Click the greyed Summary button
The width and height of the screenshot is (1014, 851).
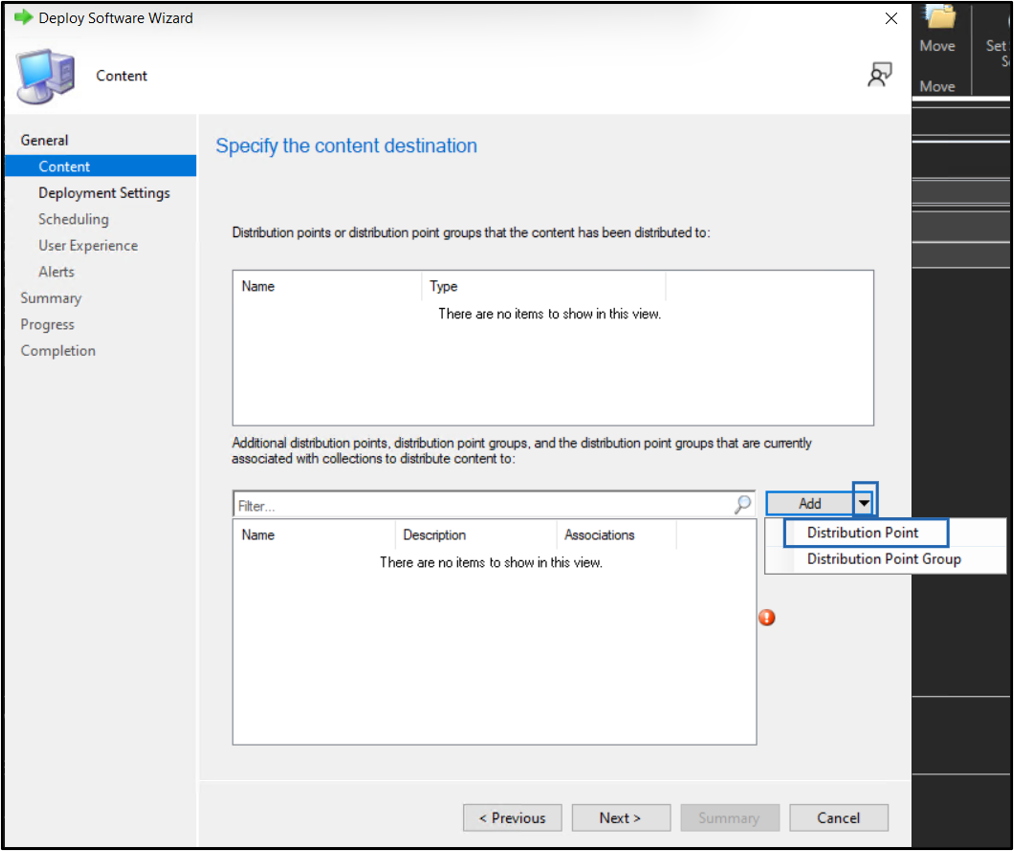coord(729,818)
